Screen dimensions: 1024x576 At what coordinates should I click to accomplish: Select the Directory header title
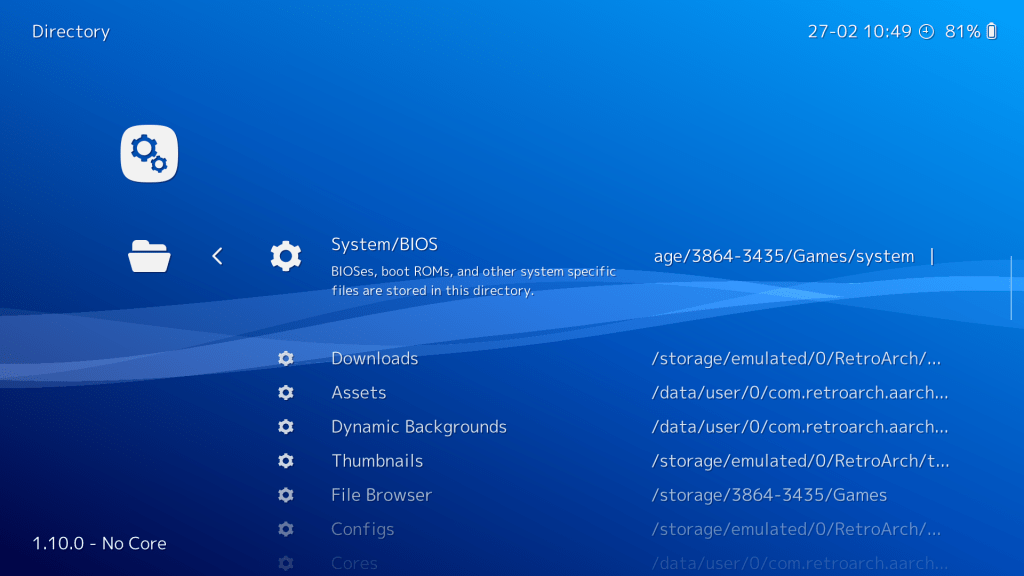[x=70, y=31]
